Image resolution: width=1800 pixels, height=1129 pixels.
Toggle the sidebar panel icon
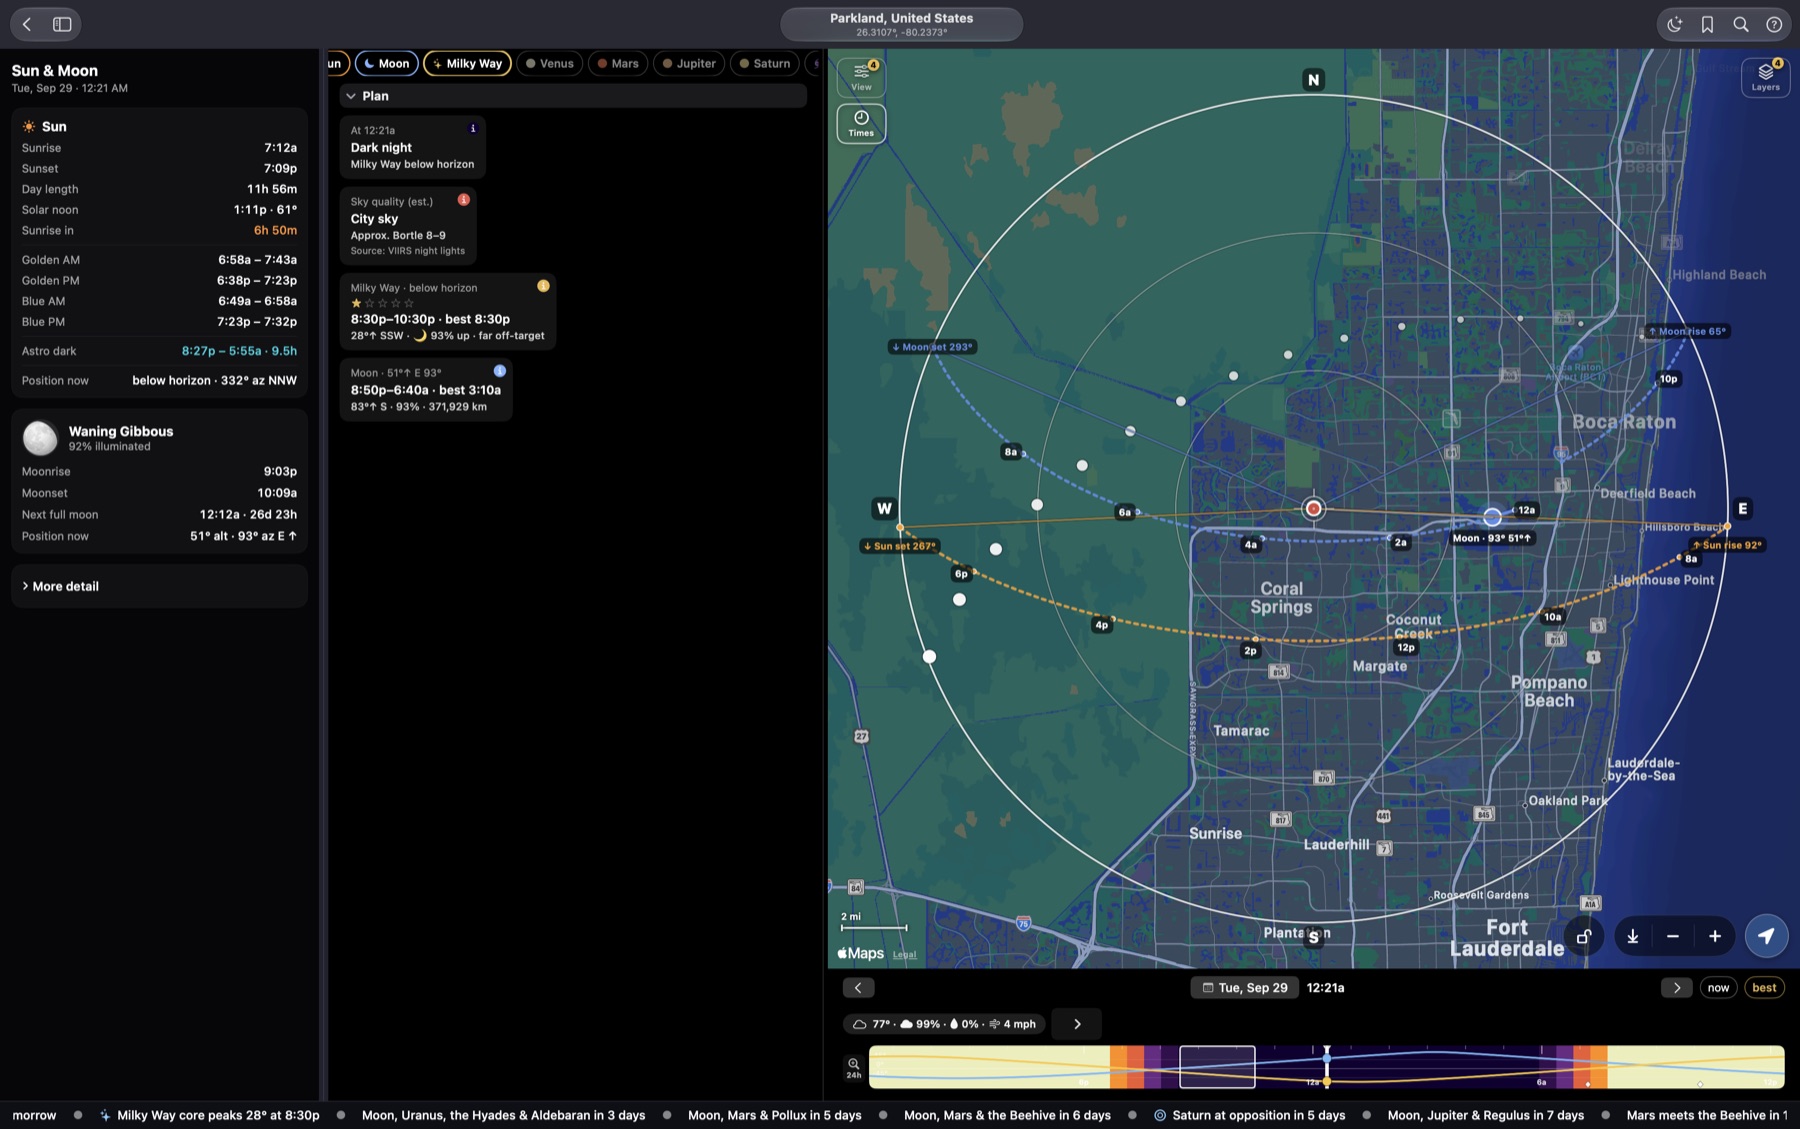click(x=62, y=24)
